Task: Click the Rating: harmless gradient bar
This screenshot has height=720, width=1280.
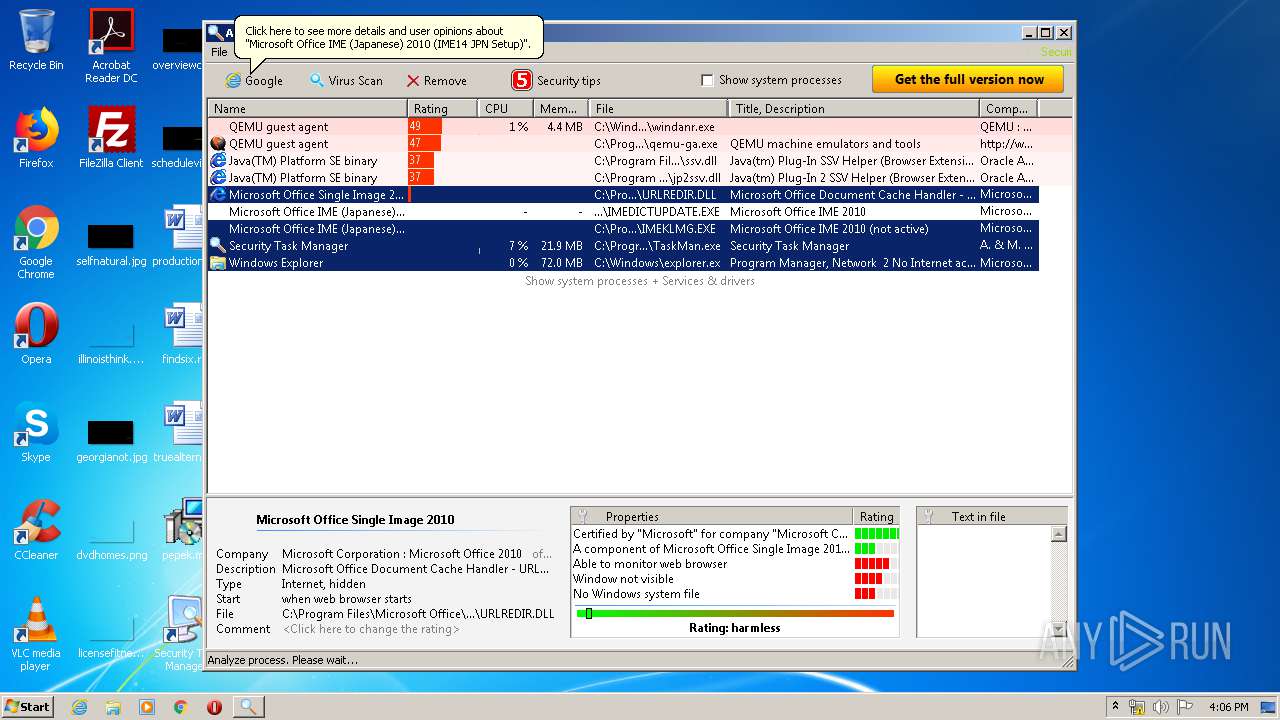Action: pos(735,613)
